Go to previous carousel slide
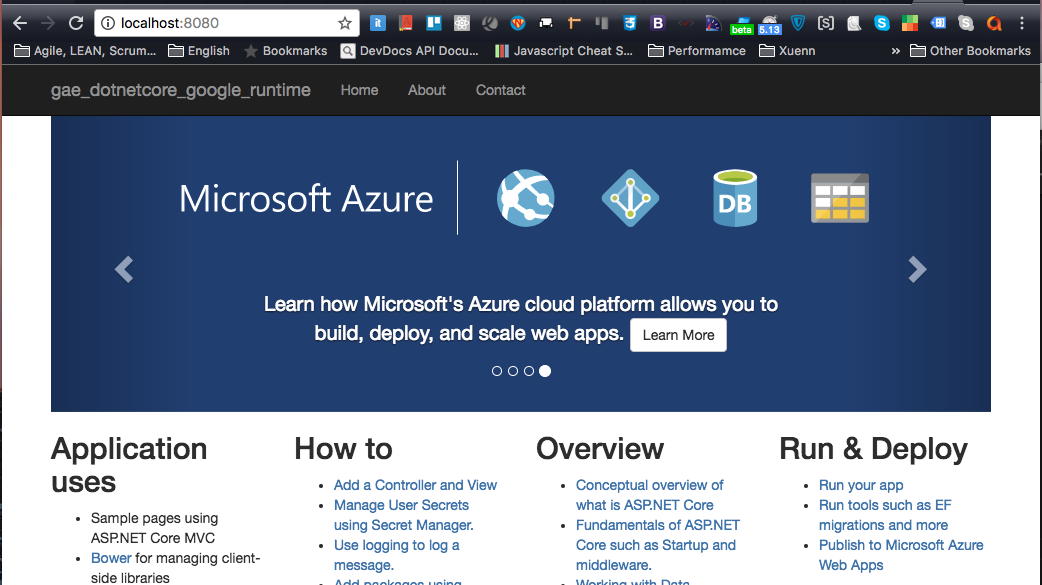This screenshot has height=585, width=1042. pyautogui.click(x=124, y=269)
